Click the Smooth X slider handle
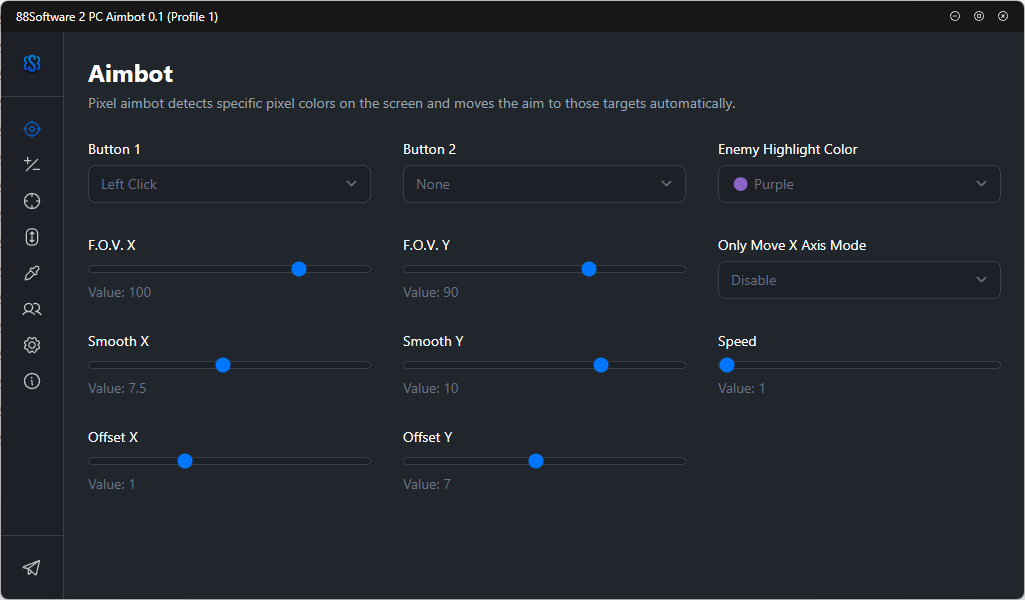1025x600 pixels. tap(223, 365)
